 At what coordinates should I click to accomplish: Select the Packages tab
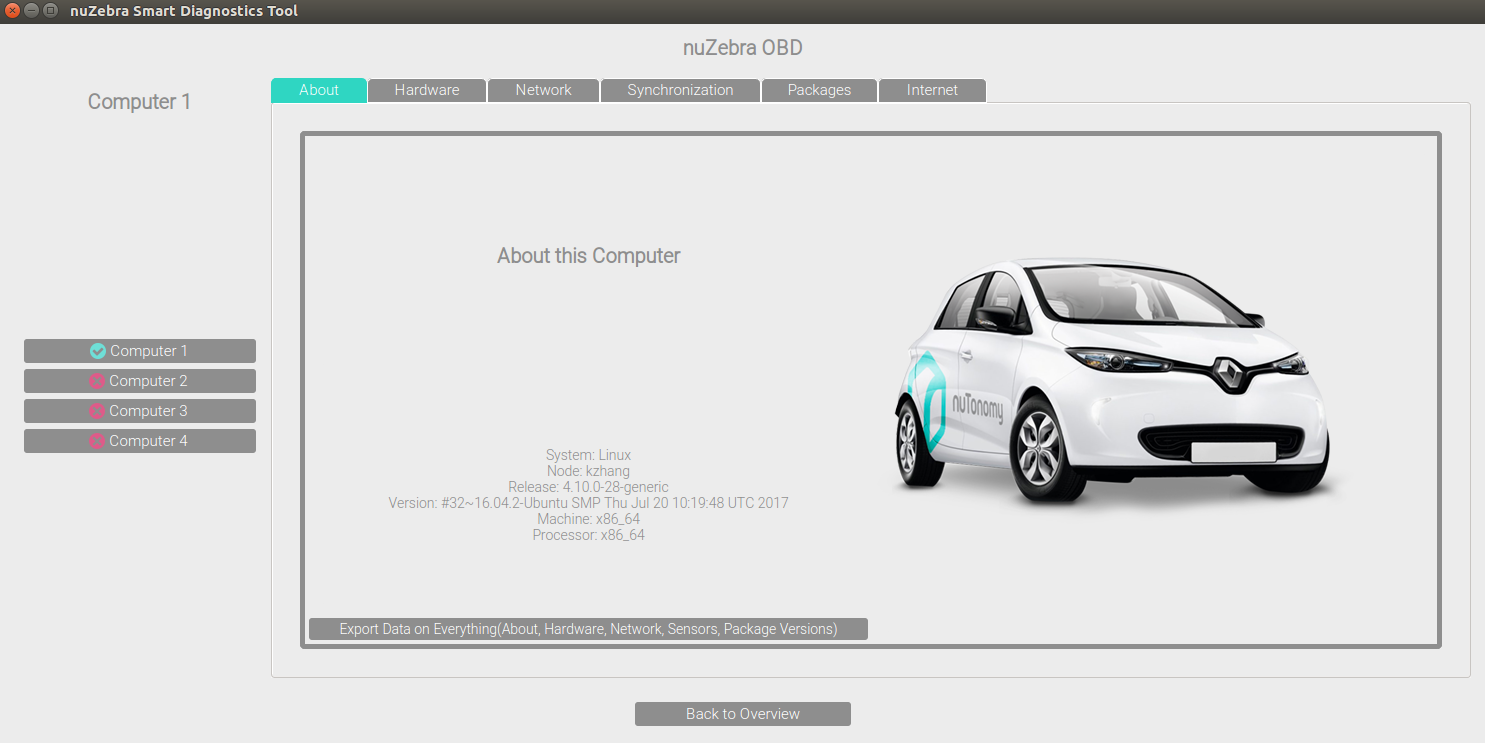tap(819, 90)
